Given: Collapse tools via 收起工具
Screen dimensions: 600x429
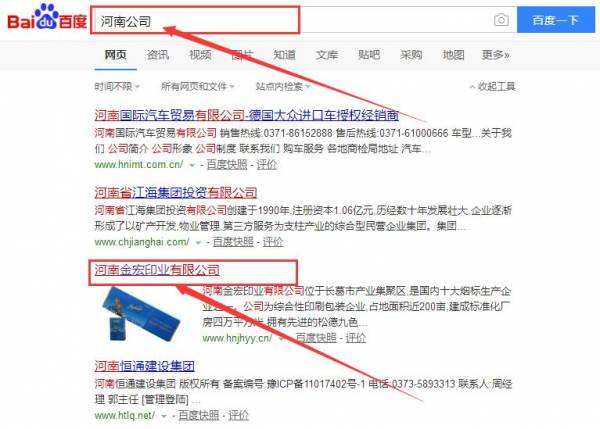Looking at the screenshot, I should click(x=492, y=86).
